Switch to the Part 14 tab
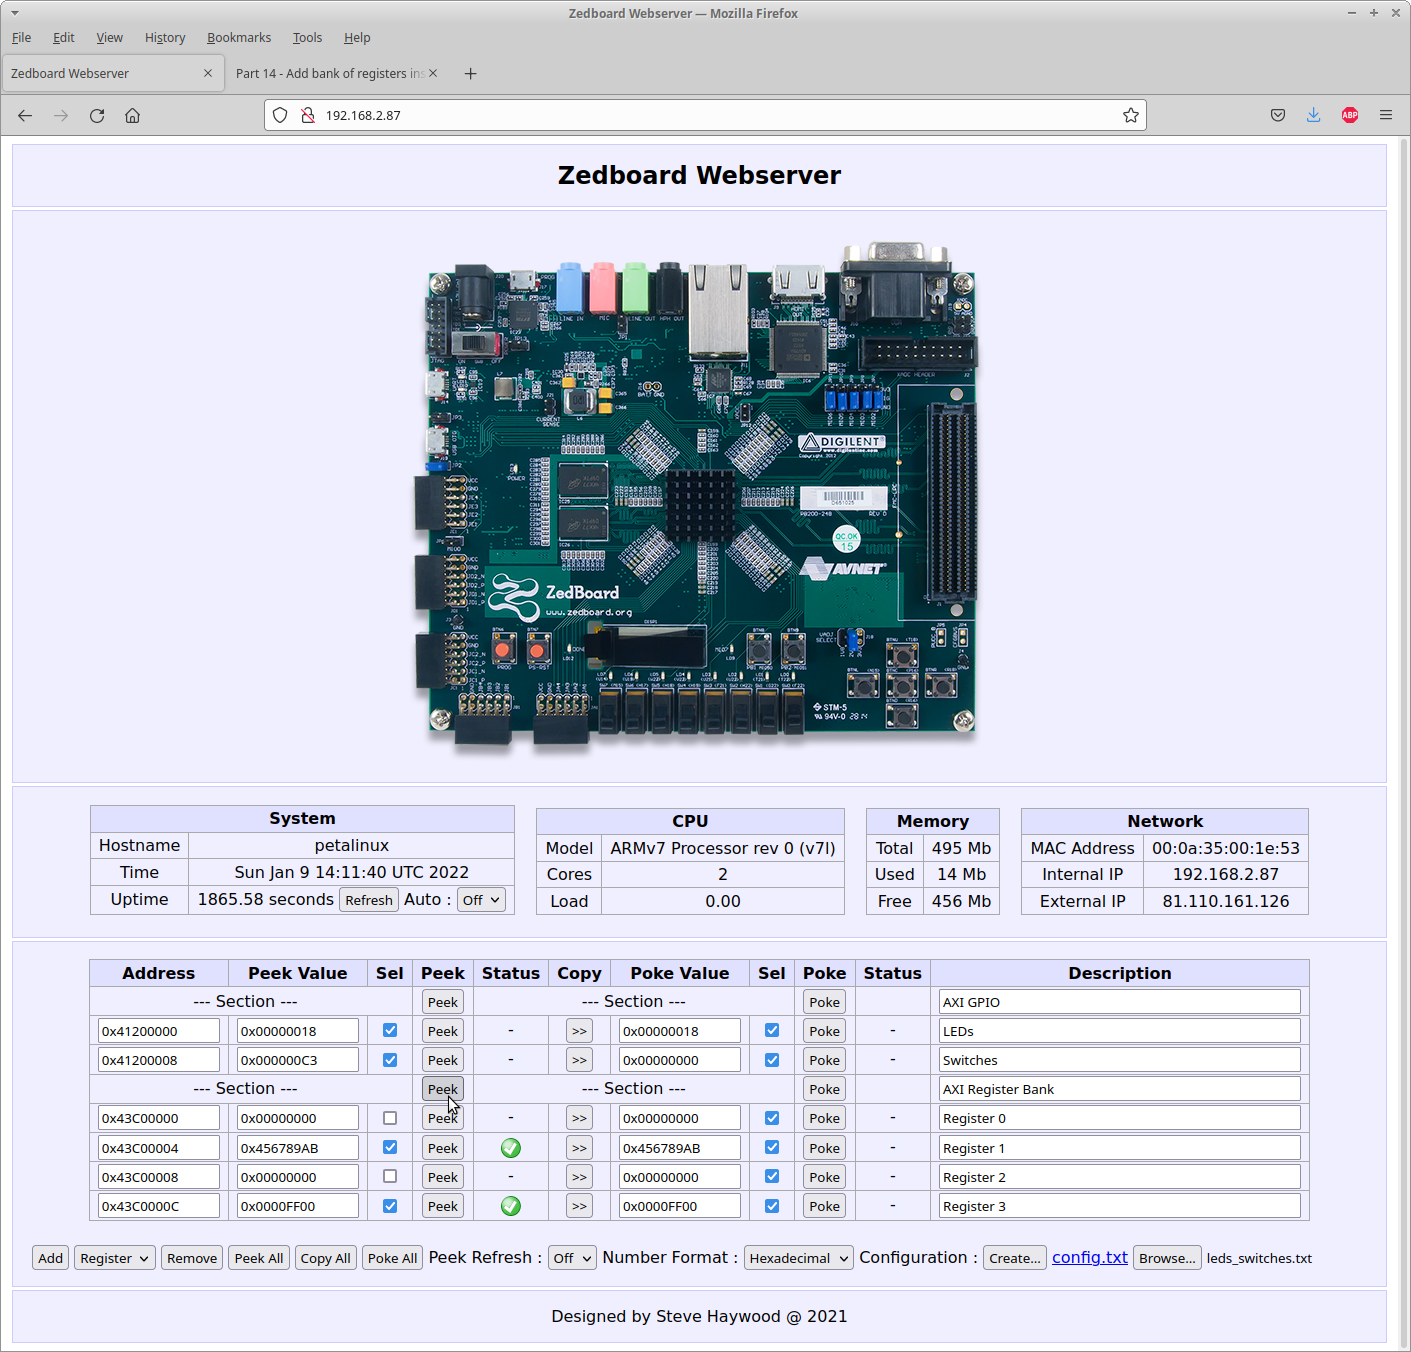This screenshot has height=1352, width=1411. click(x=329, y=74)
